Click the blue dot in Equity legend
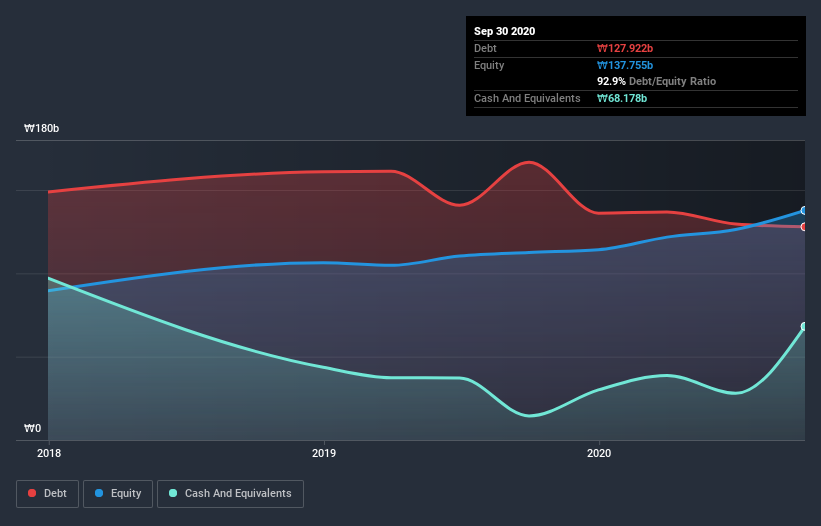 [x=99, y=493]
